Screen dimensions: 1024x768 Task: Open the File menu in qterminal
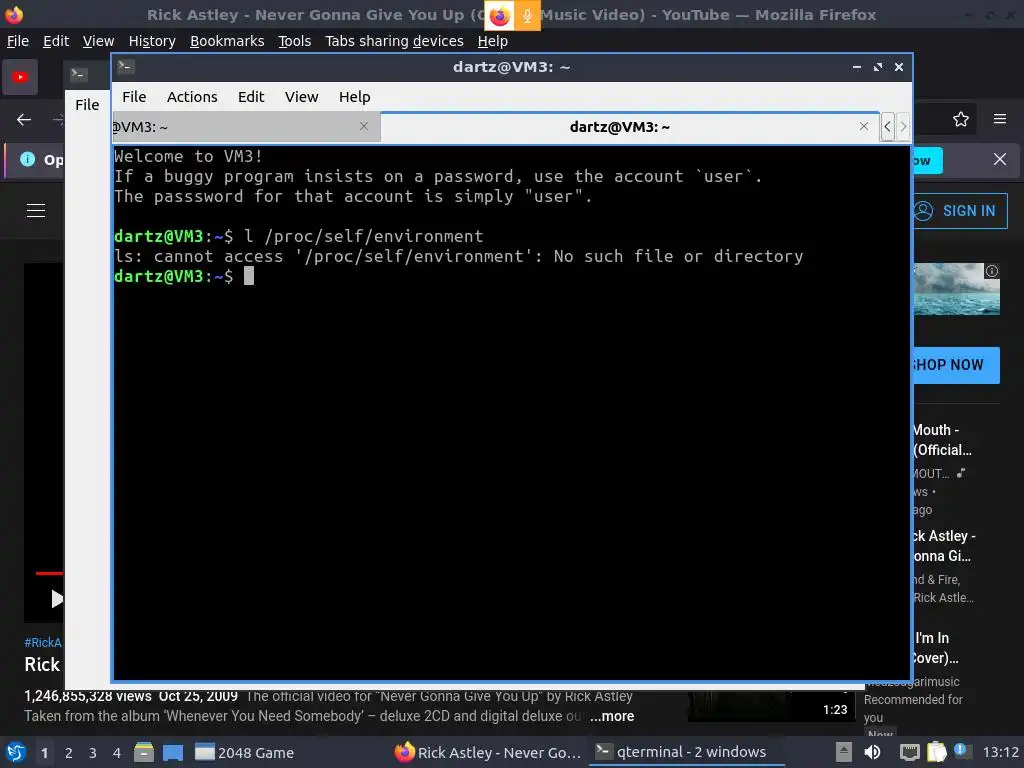(134, 97)
